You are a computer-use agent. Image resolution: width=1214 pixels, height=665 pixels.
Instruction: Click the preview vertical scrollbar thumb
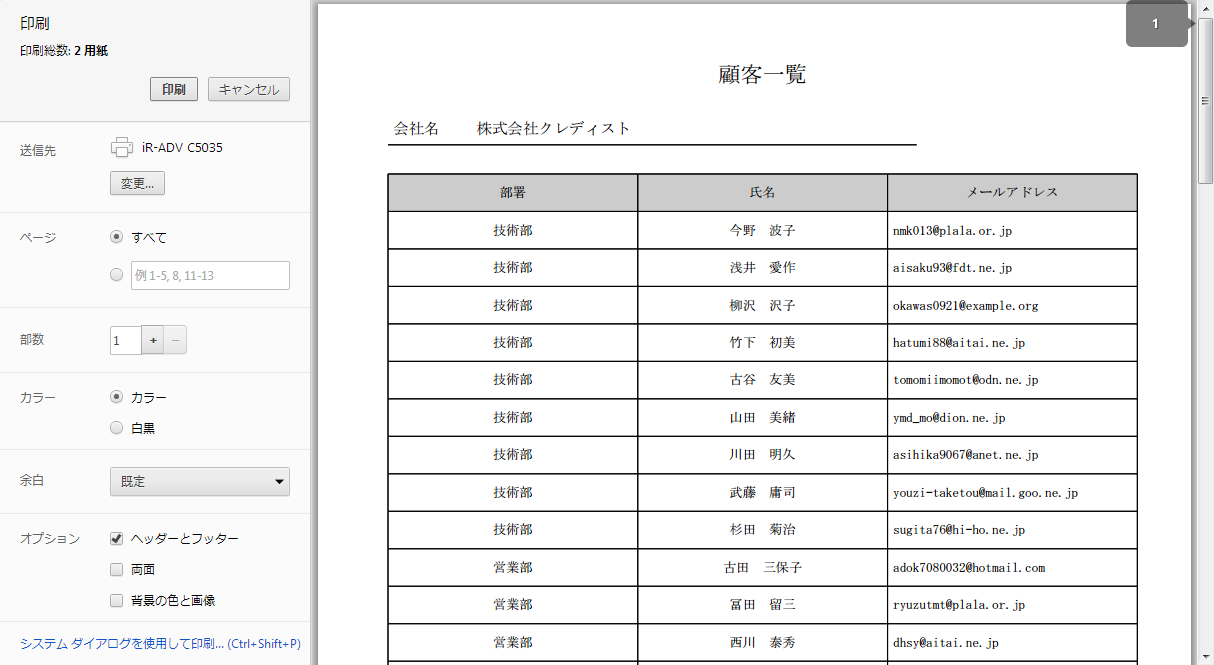point(1205,100)
